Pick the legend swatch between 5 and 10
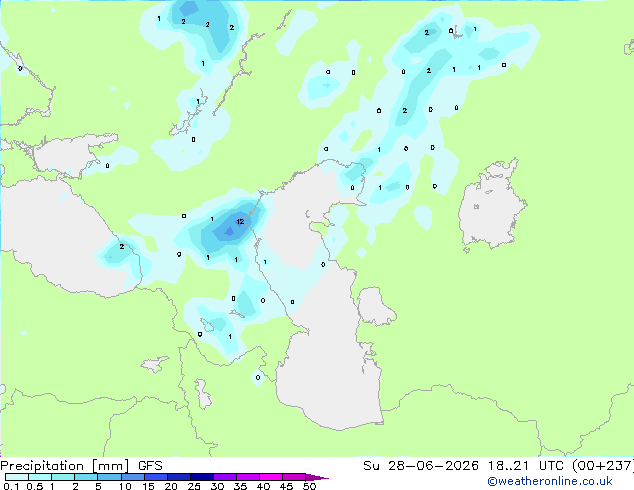 click(x=110, y=477)
